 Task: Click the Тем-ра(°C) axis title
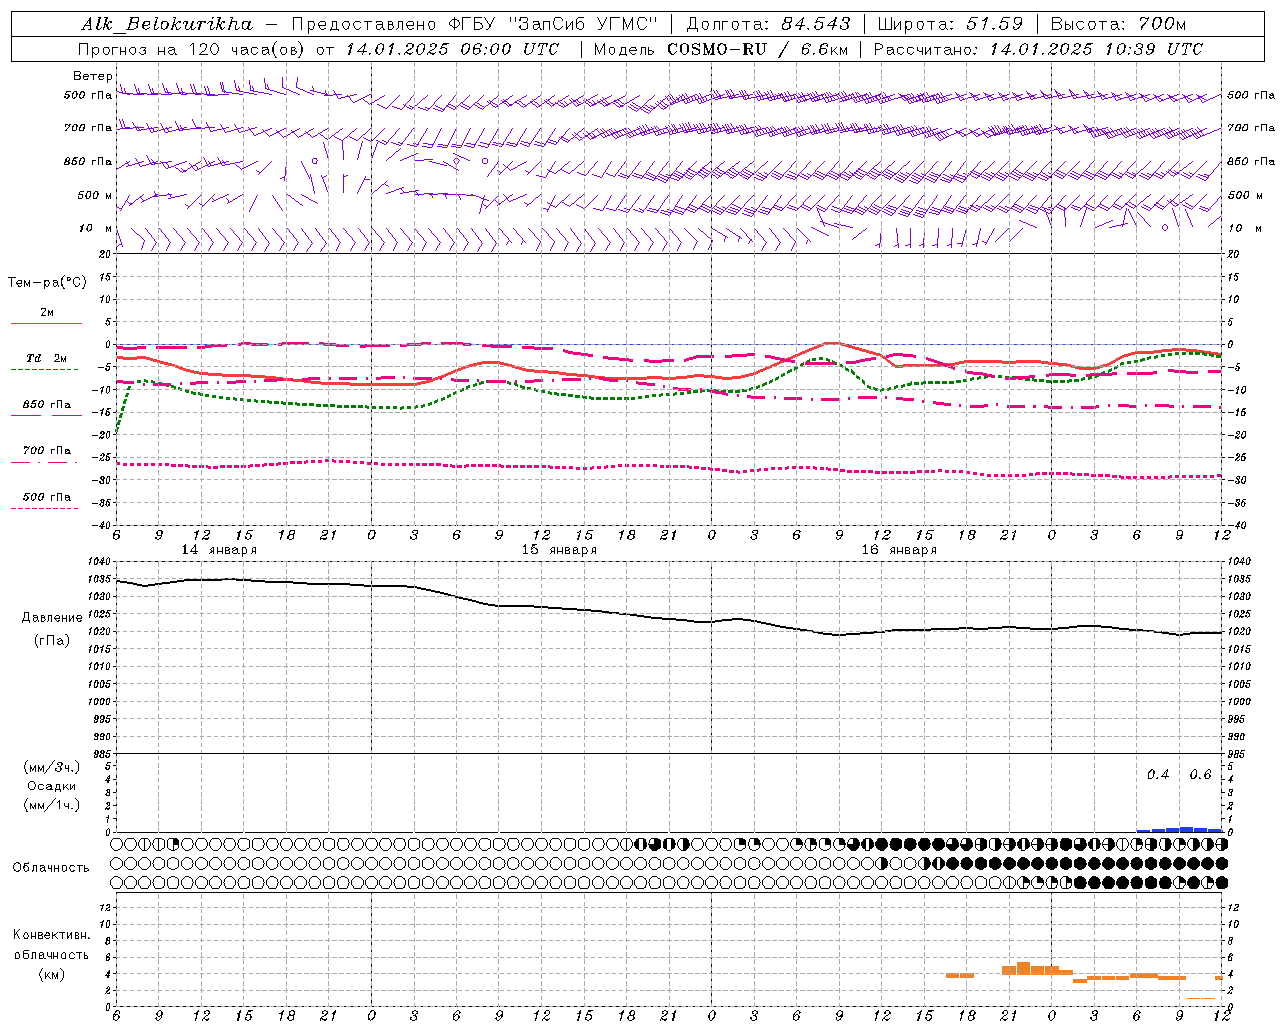tap(47, 283)
